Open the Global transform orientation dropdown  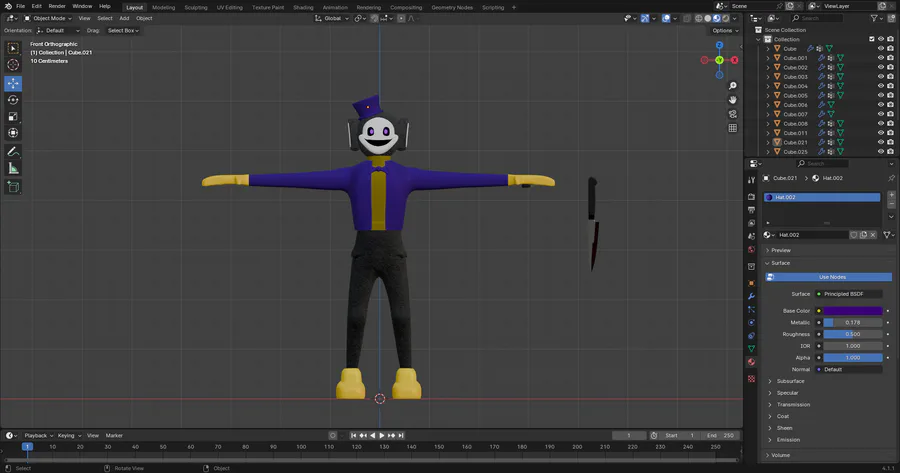pos(332,18)
